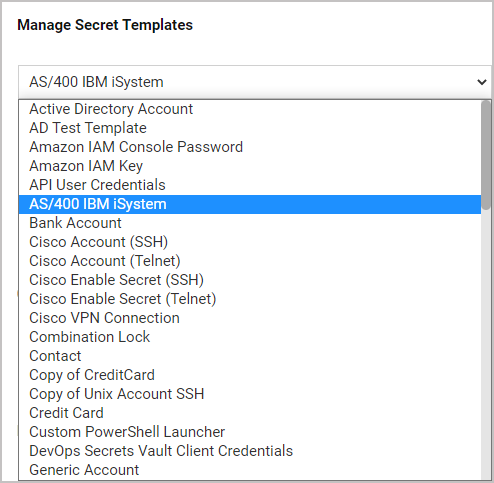This screenshot has width=494, height=483.
Task: Choose Cisco VPN Connection template
Action: coord(250,318)
